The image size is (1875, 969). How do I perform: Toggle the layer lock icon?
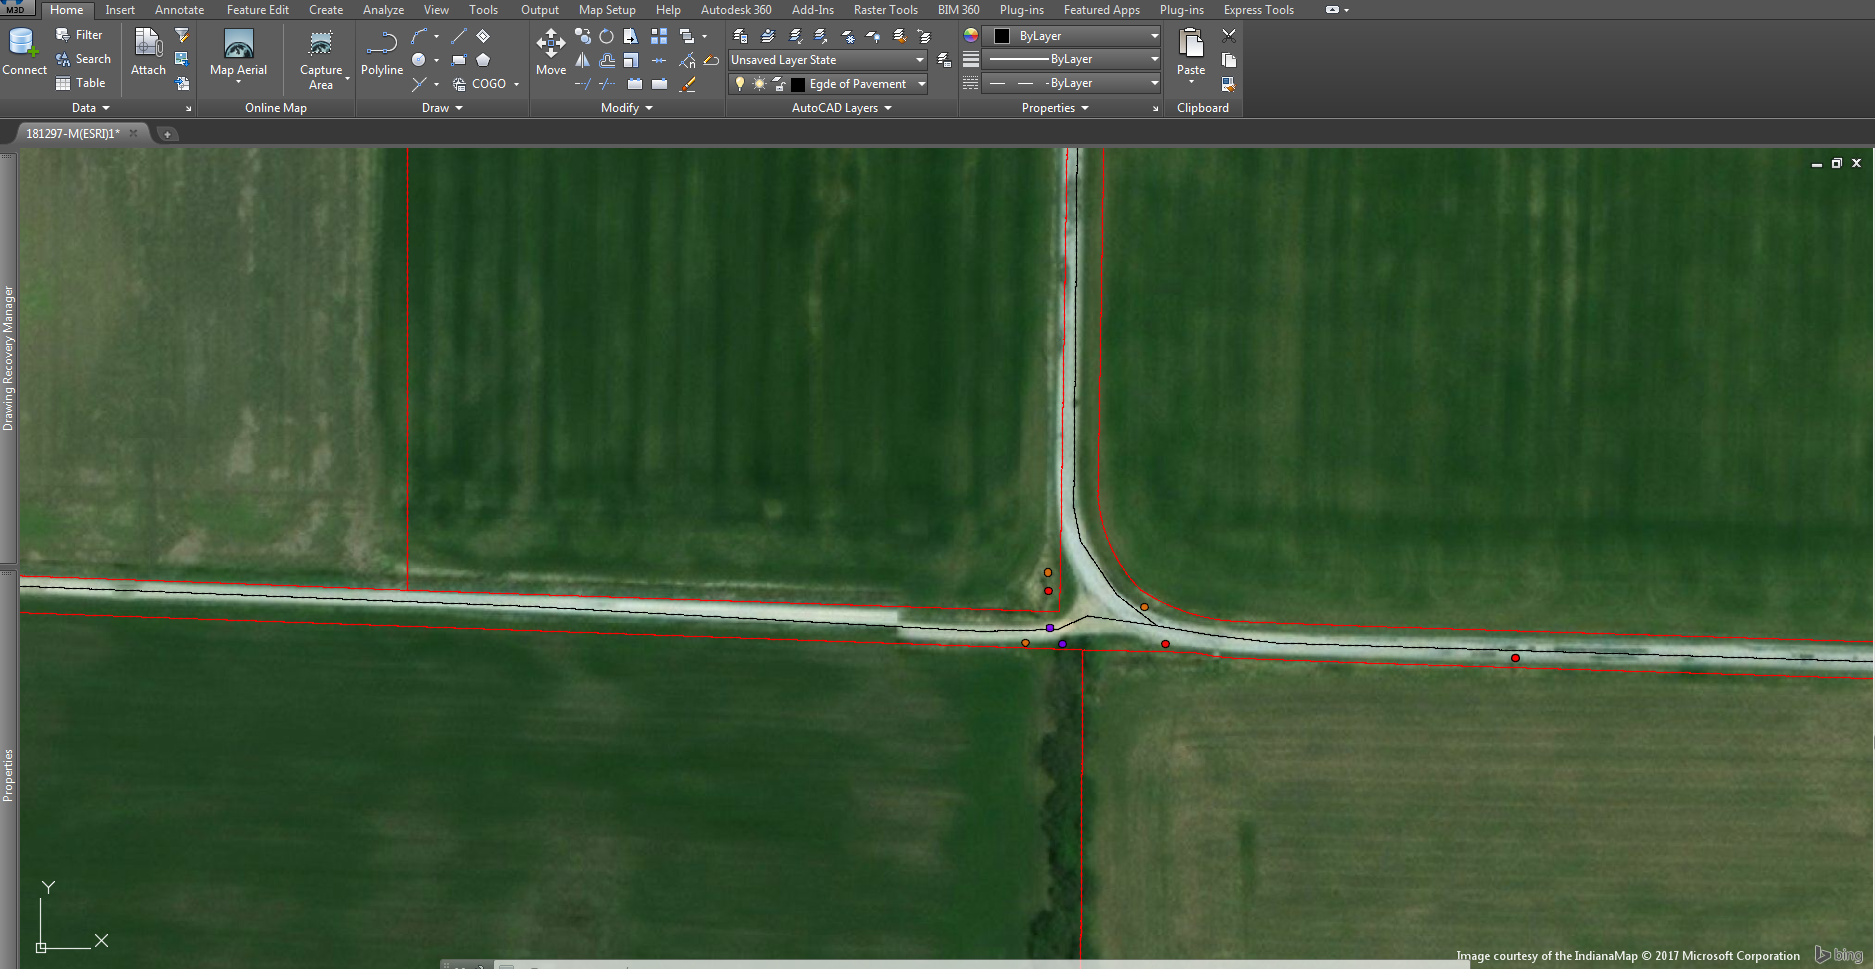[x=779, y=84]
